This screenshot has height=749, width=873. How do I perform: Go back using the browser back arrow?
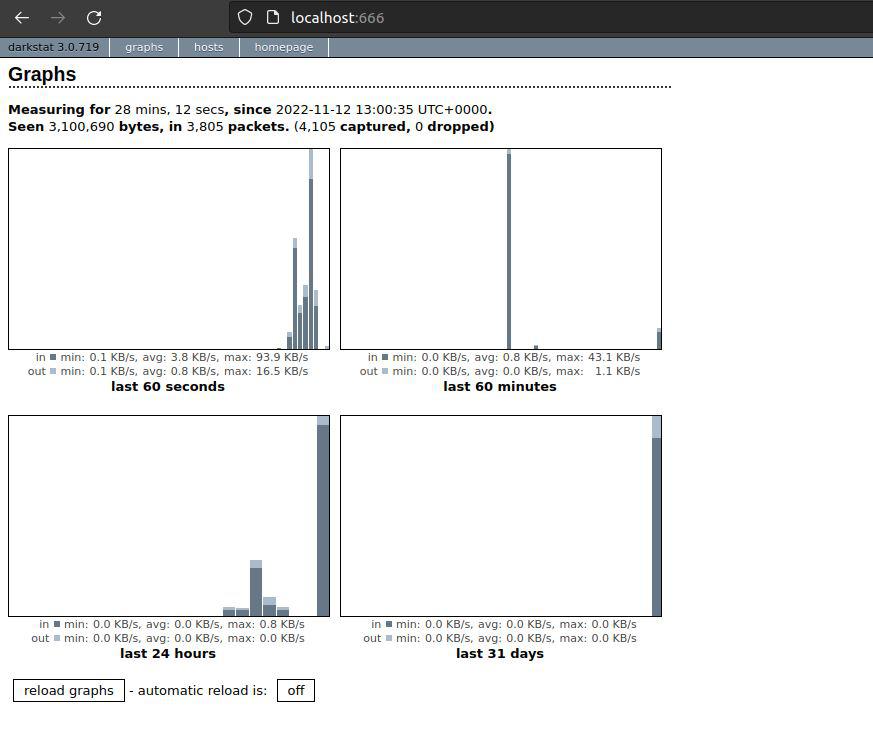[22, 18]
